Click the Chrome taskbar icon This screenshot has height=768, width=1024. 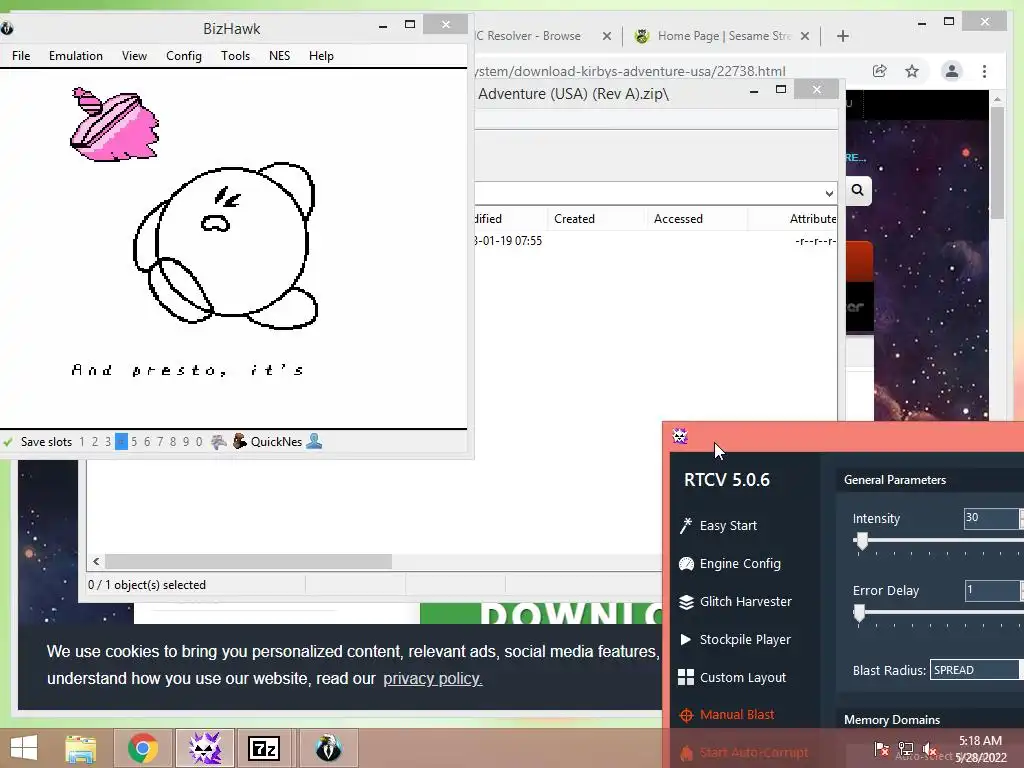[x=143, y=748]
